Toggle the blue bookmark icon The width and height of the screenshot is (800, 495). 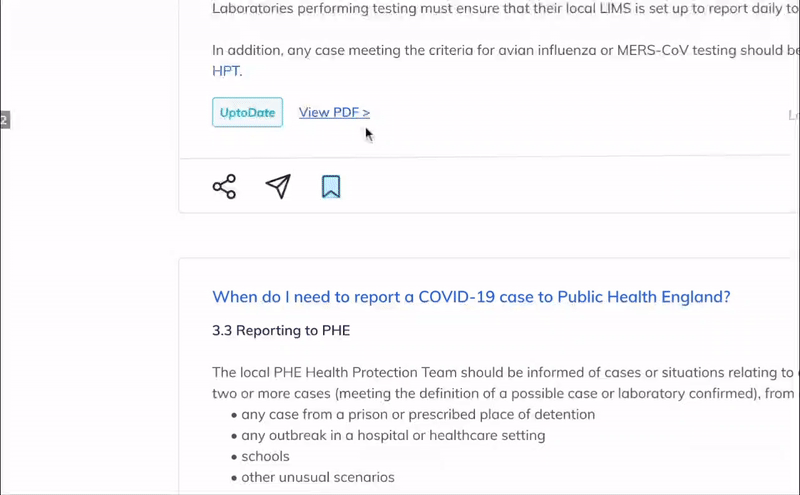[x=331, y=187]
